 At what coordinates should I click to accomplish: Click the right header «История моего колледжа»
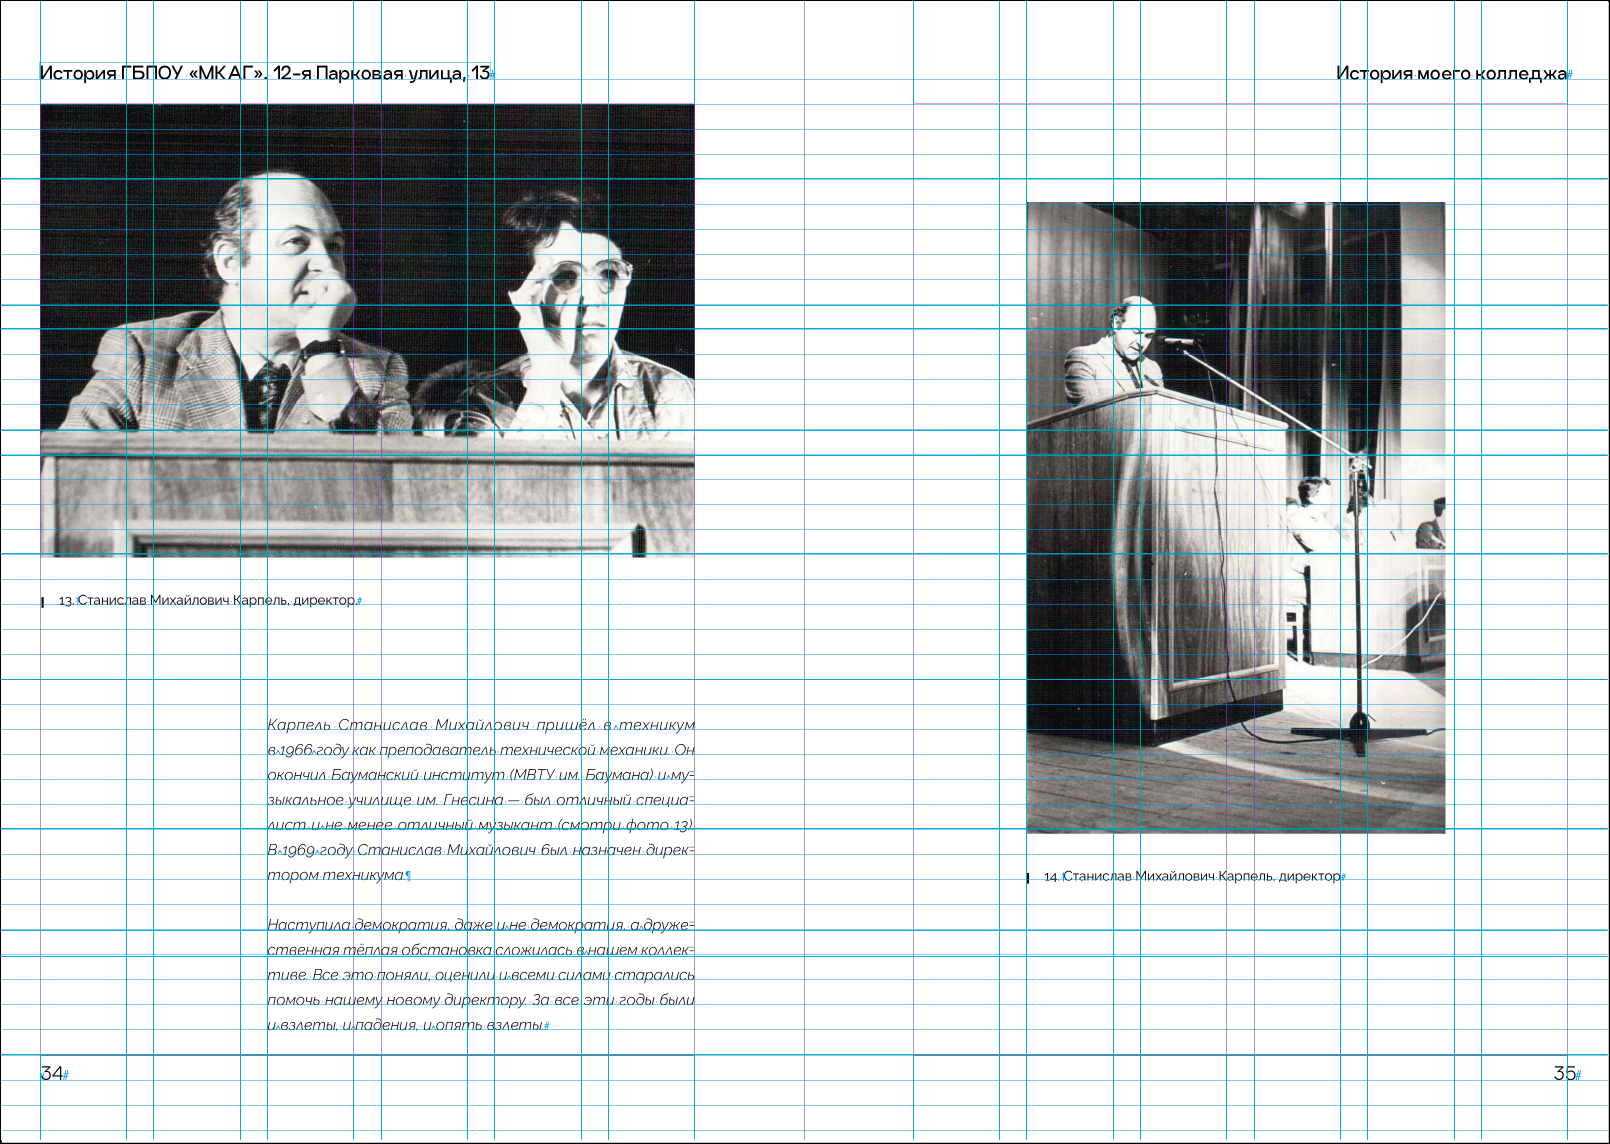[1451, 73]
